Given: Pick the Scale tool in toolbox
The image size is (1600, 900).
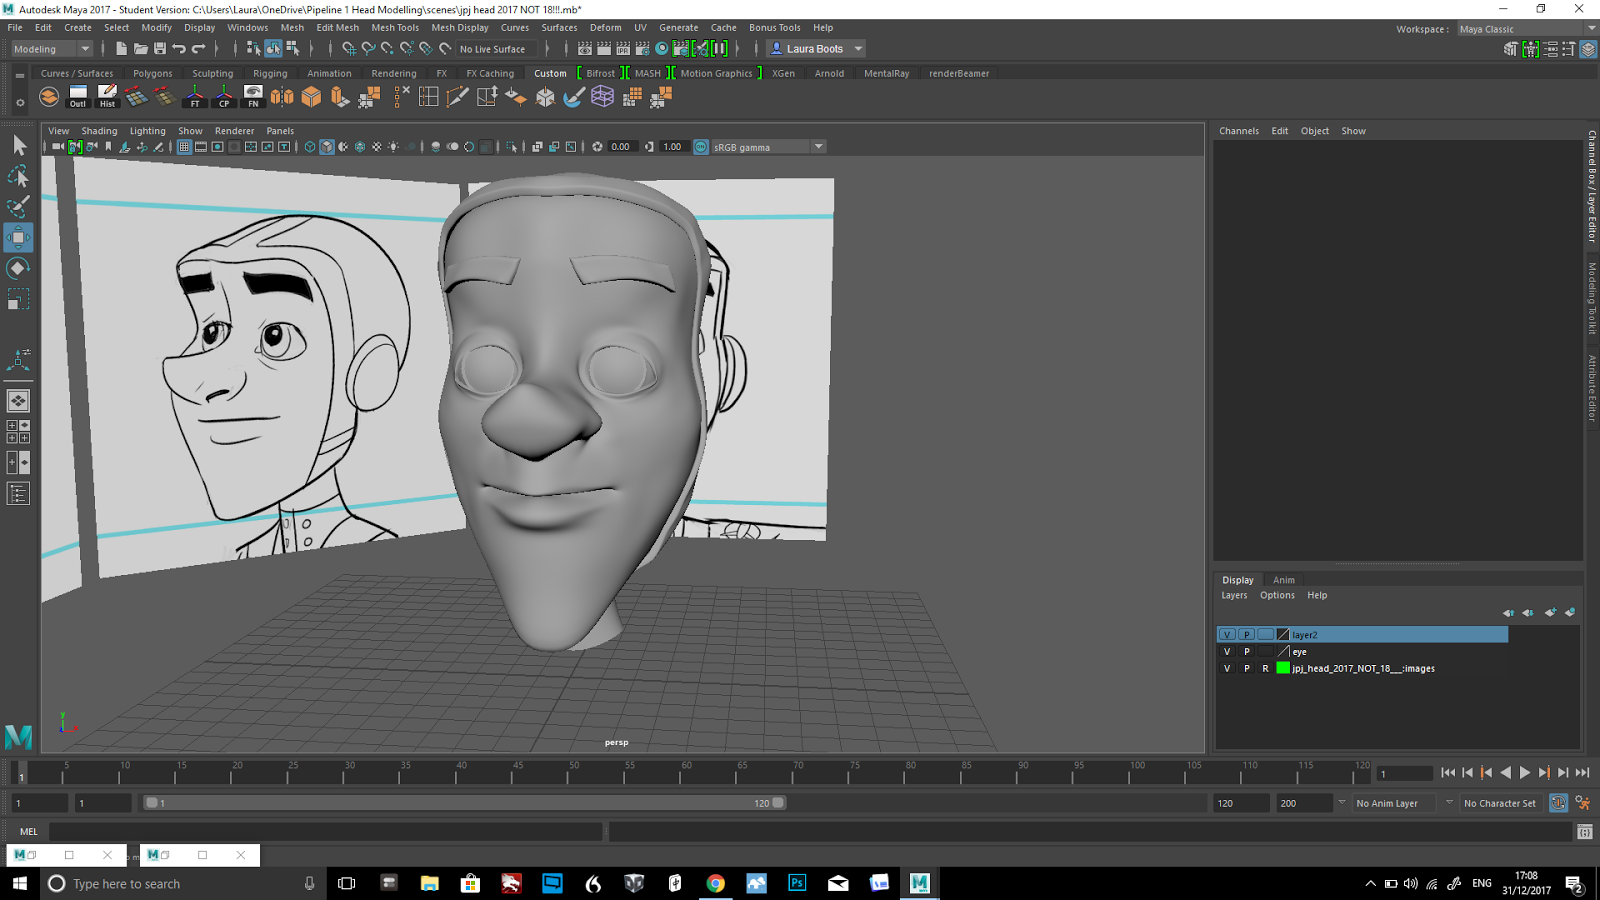Looking at the screenshot, I should click(18, 299).
